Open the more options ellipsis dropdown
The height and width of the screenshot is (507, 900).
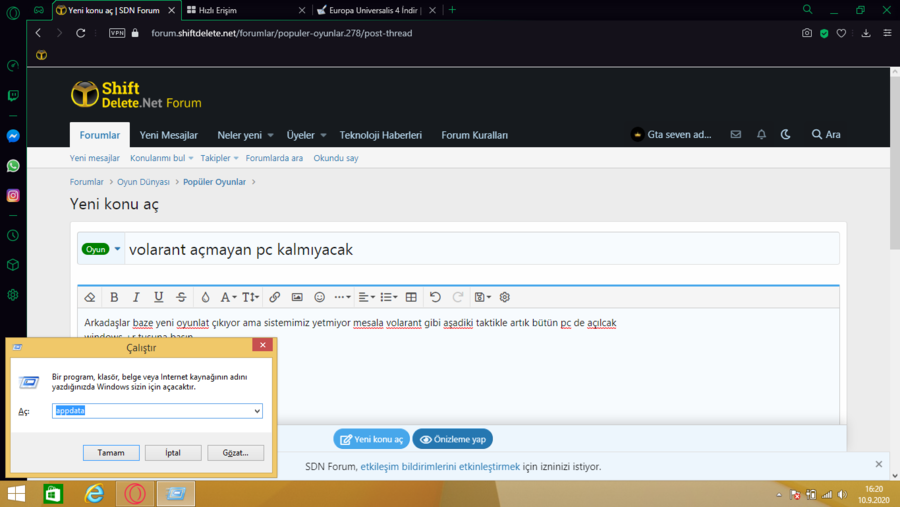[343, 297]
